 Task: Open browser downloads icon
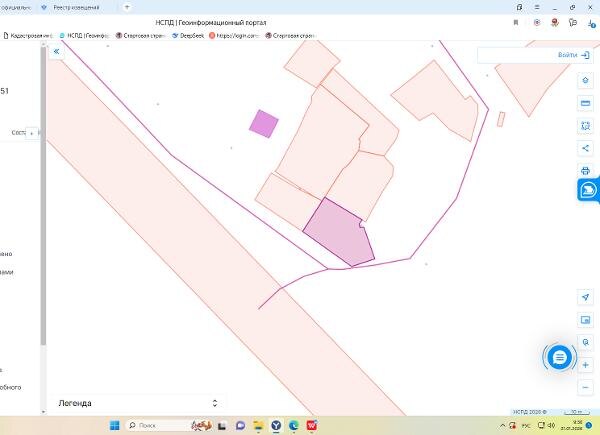point(592,24)
